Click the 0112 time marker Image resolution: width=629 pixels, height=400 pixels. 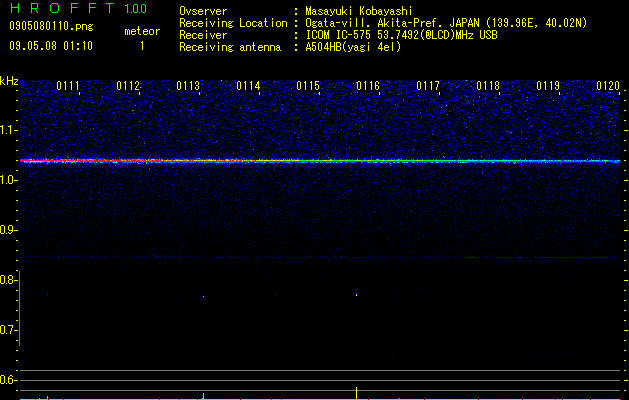click(128, 86)
